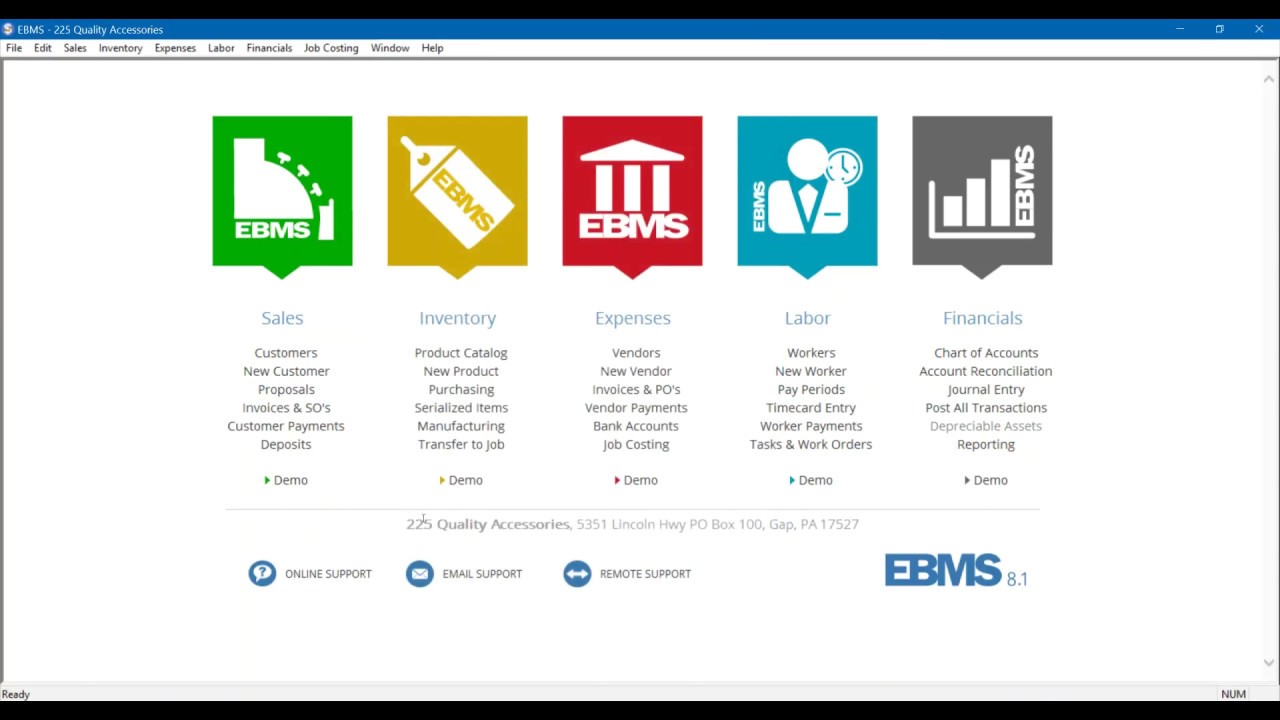Click the EBMS app icon in title bar
This screenshot has width=1280, height=720.
tap(8, 29)
